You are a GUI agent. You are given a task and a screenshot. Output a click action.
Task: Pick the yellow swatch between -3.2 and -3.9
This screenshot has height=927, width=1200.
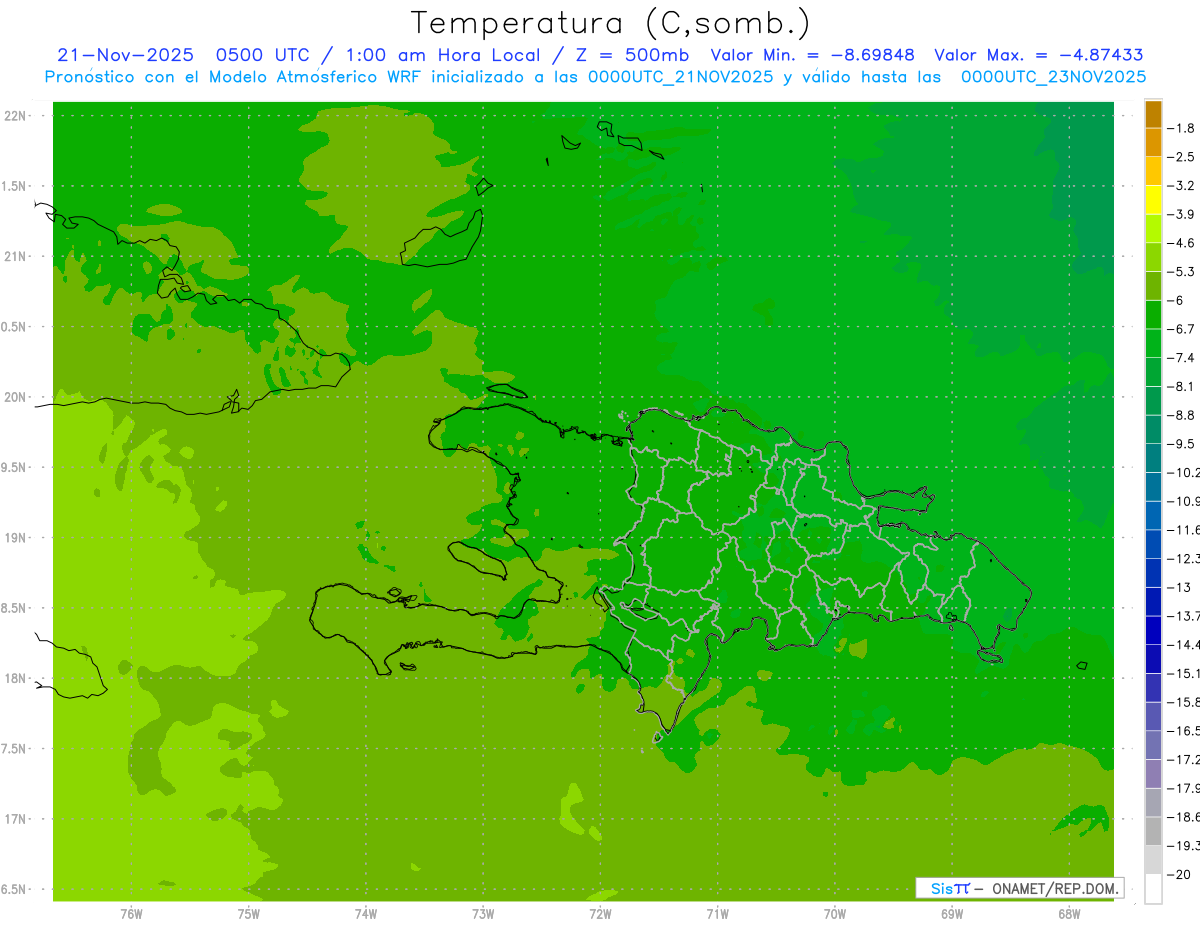(1153, 200)
